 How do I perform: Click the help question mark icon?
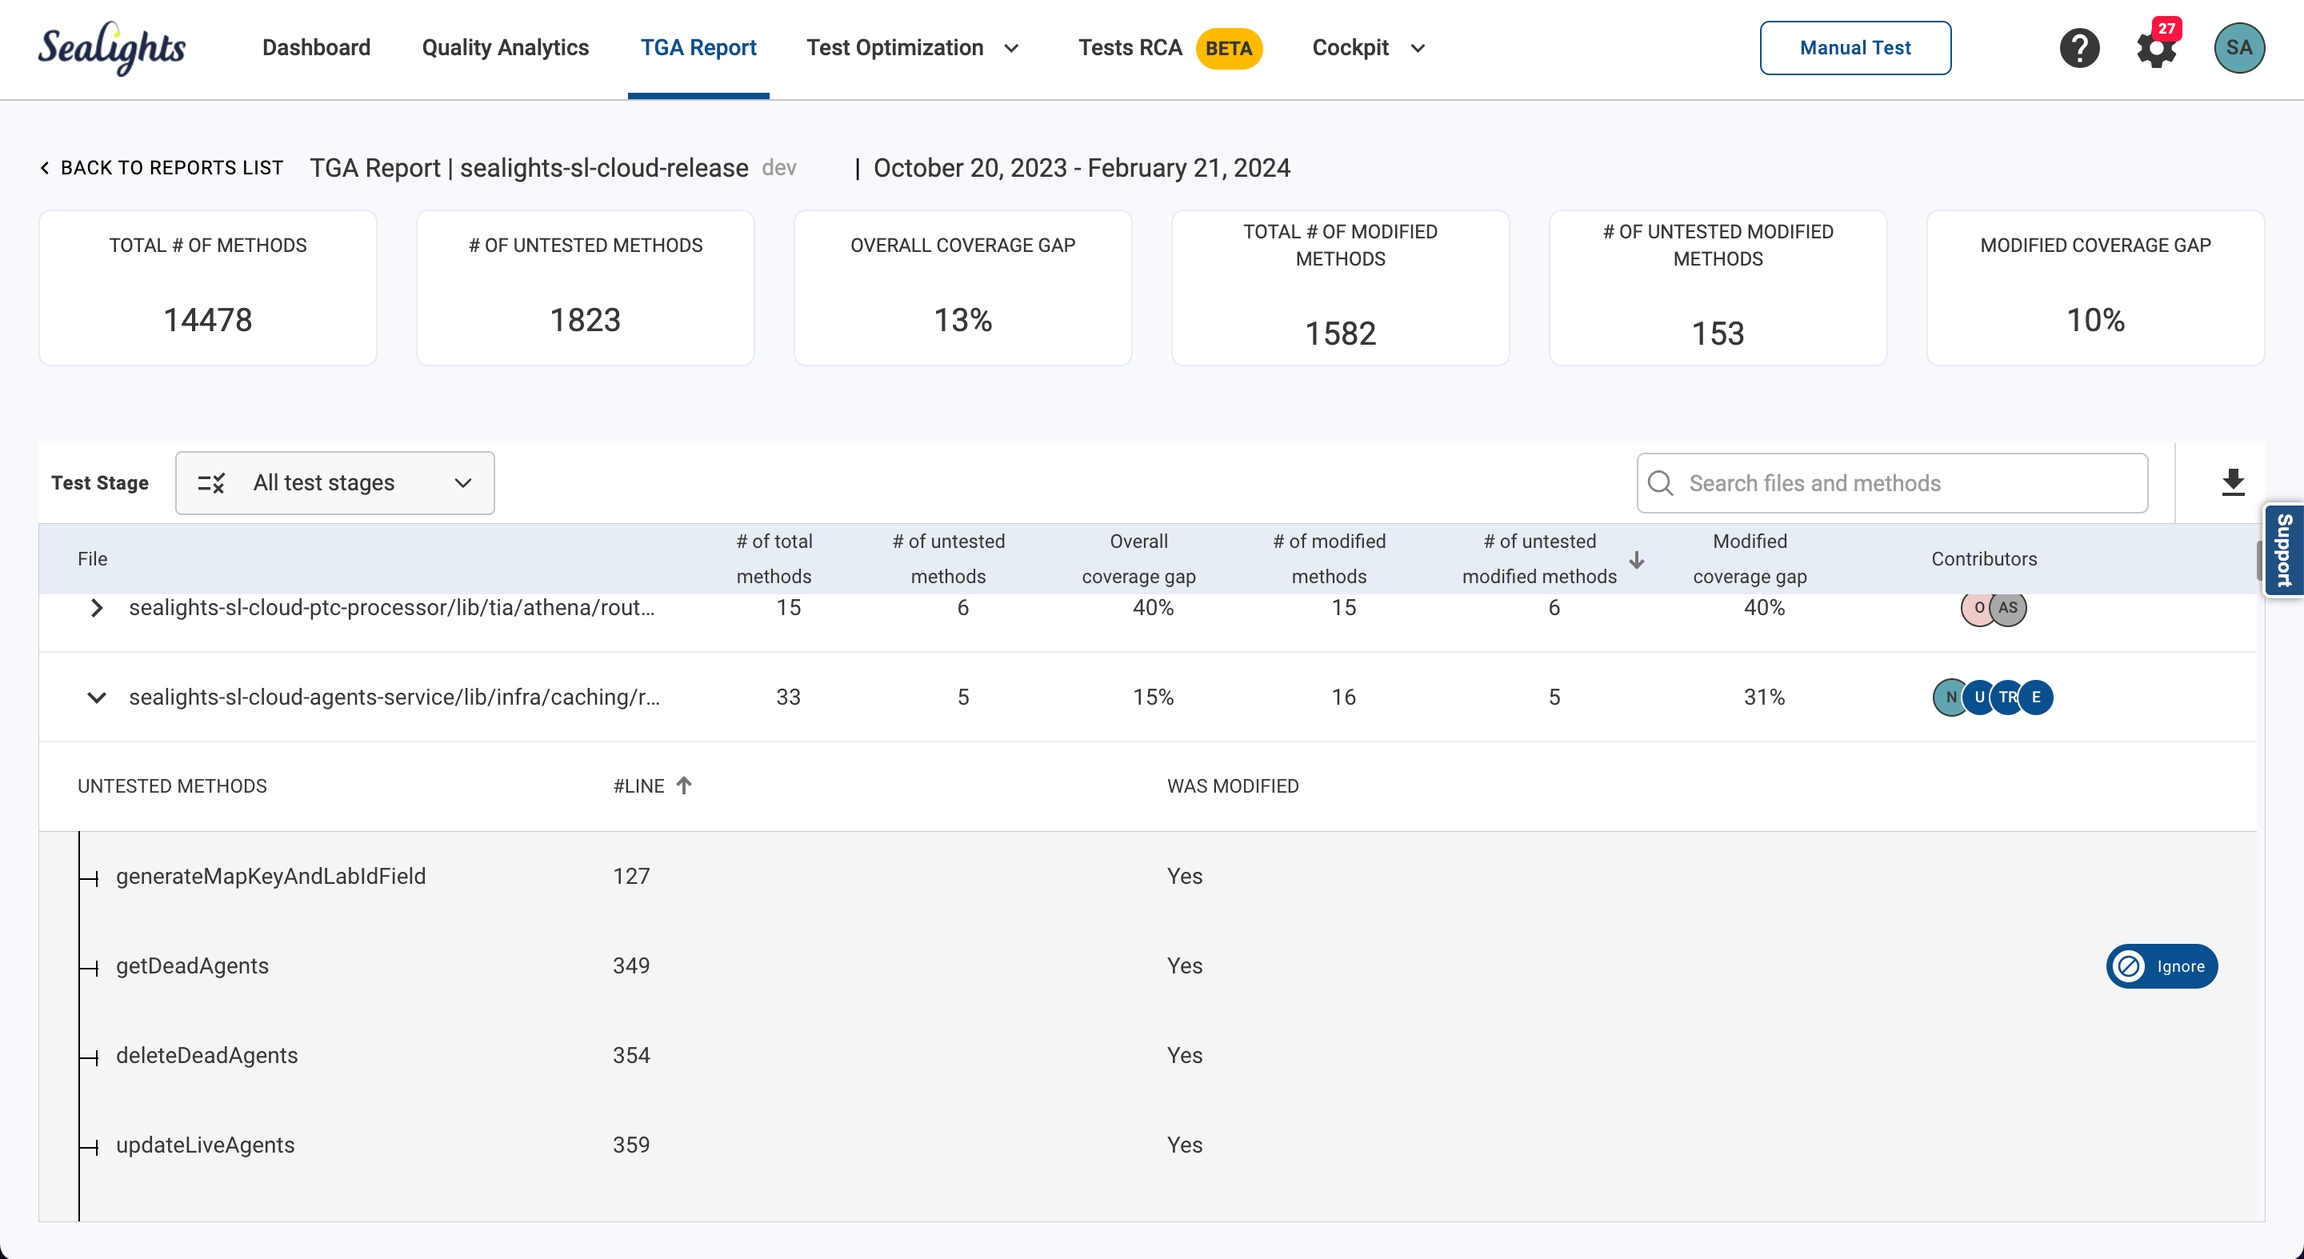tap(2079, 48)
